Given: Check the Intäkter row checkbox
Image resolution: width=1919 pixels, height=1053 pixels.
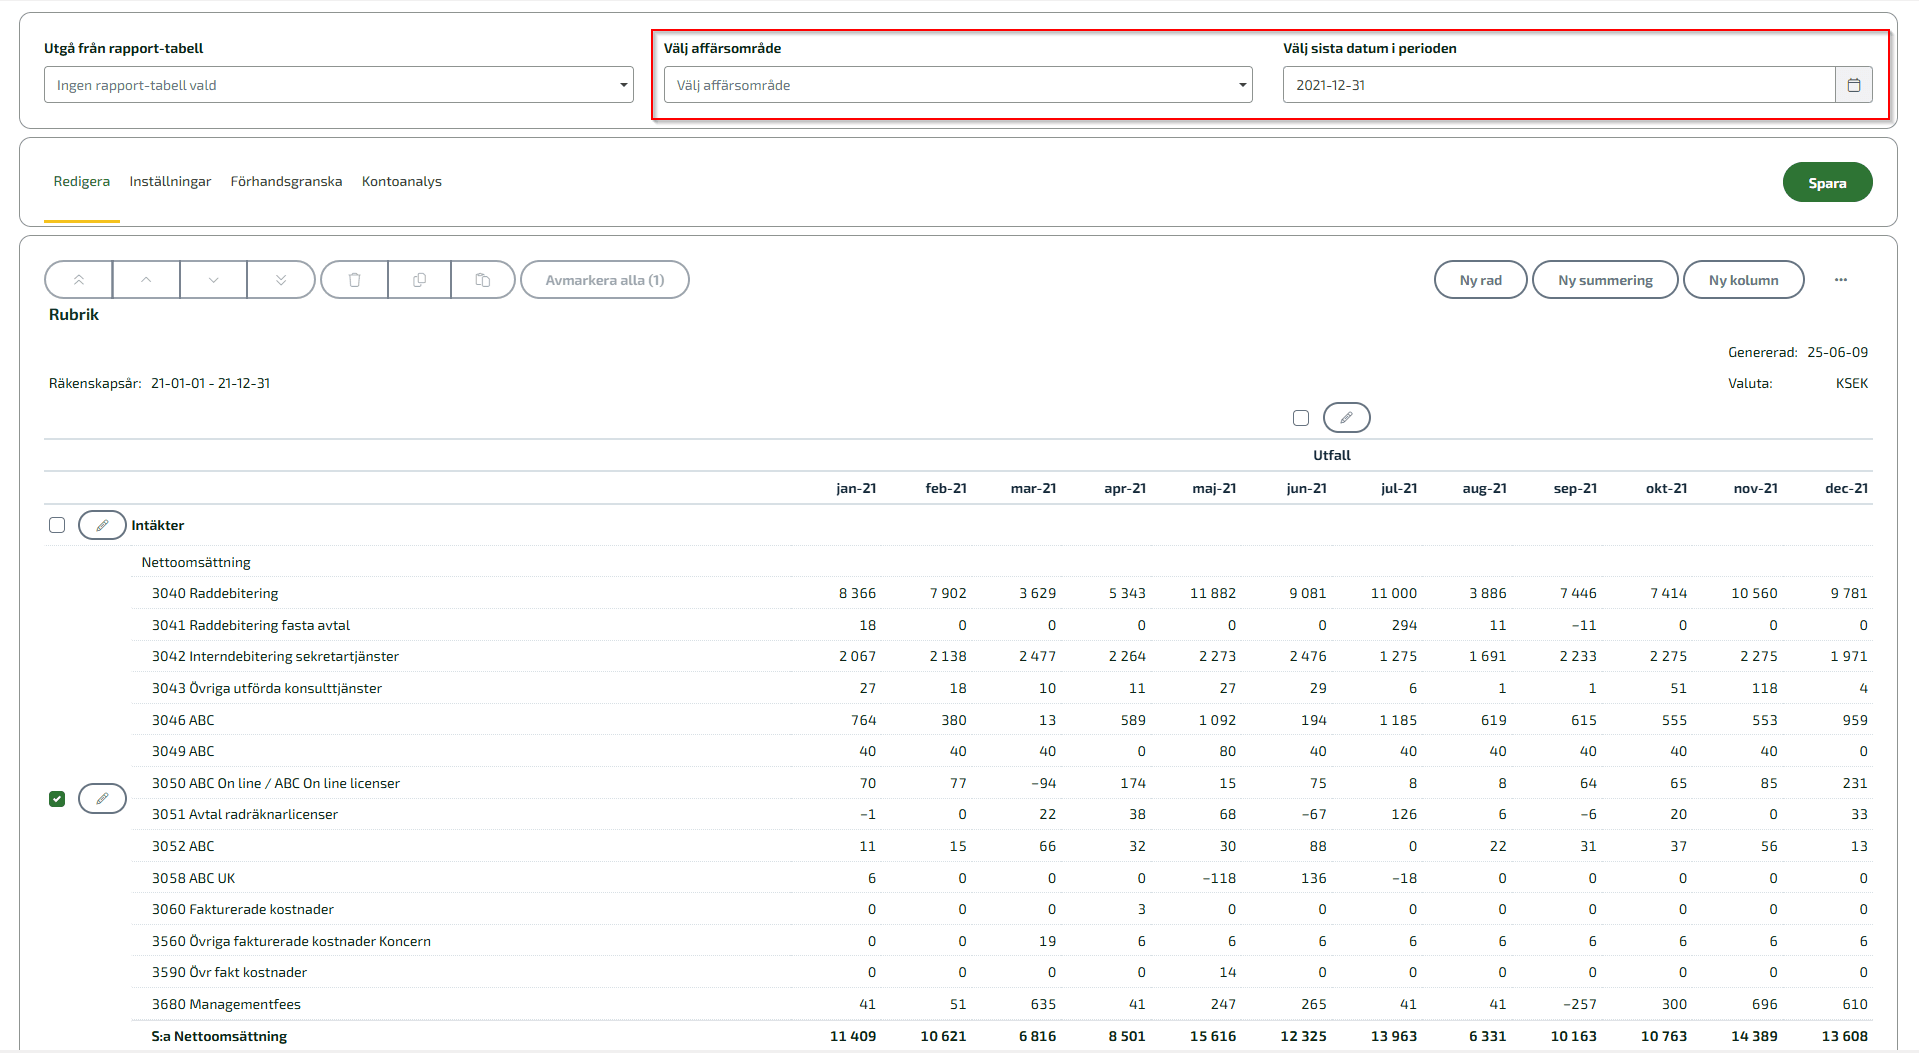Looking at the screenshot, I should [57, 525].
